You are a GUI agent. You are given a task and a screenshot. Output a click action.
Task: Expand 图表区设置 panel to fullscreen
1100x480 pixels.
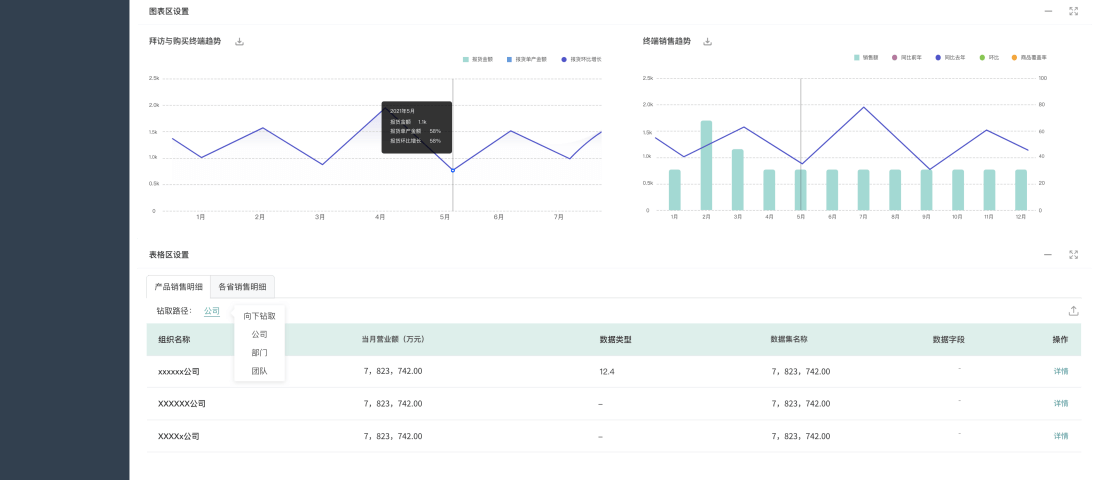(x=1073, y=11)
